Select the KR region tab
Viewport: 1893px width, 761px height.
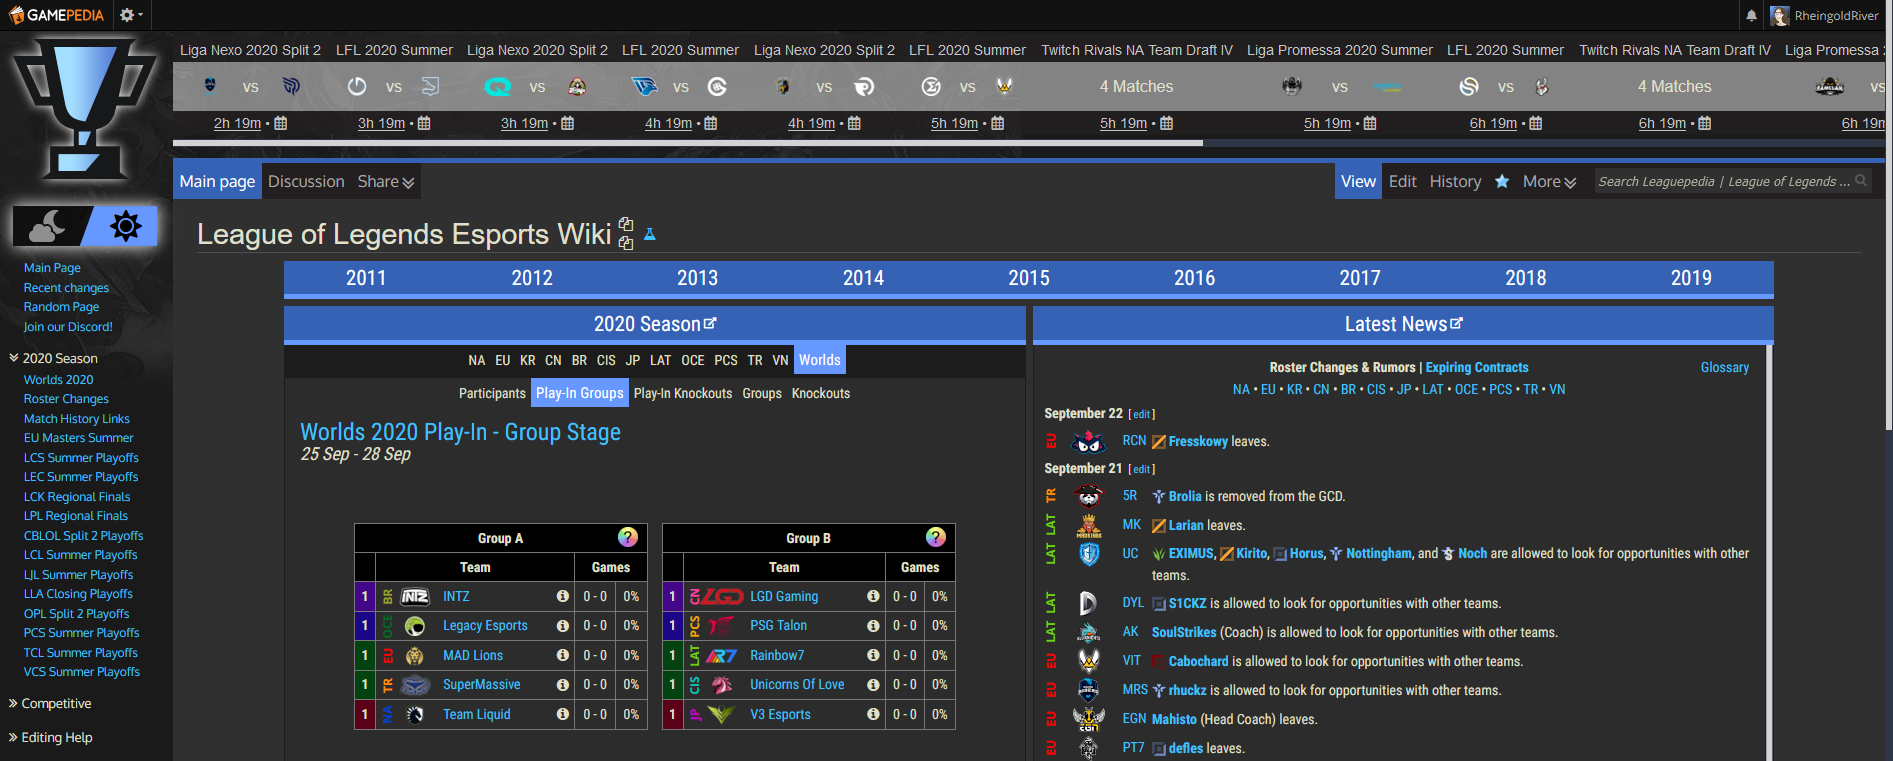click(x=528, y=360)
